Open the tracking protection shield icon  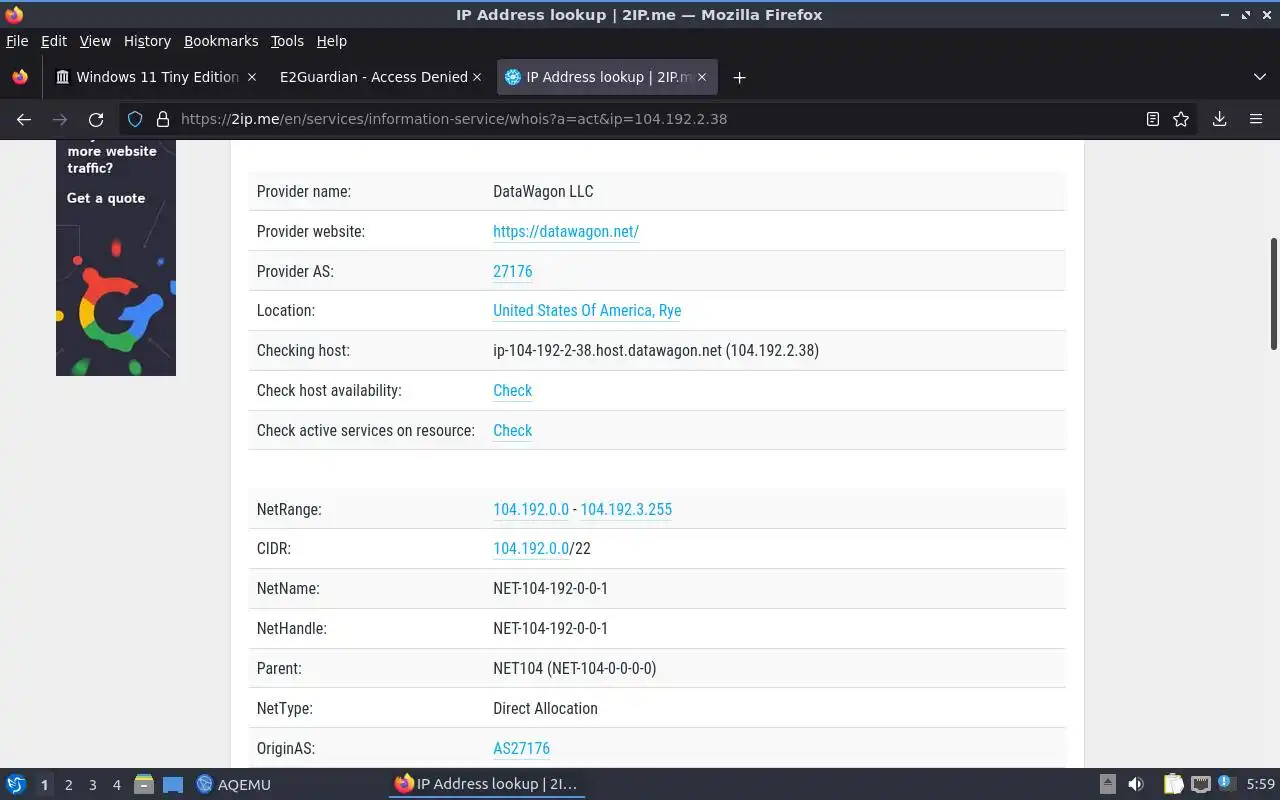tap(135, 119)
